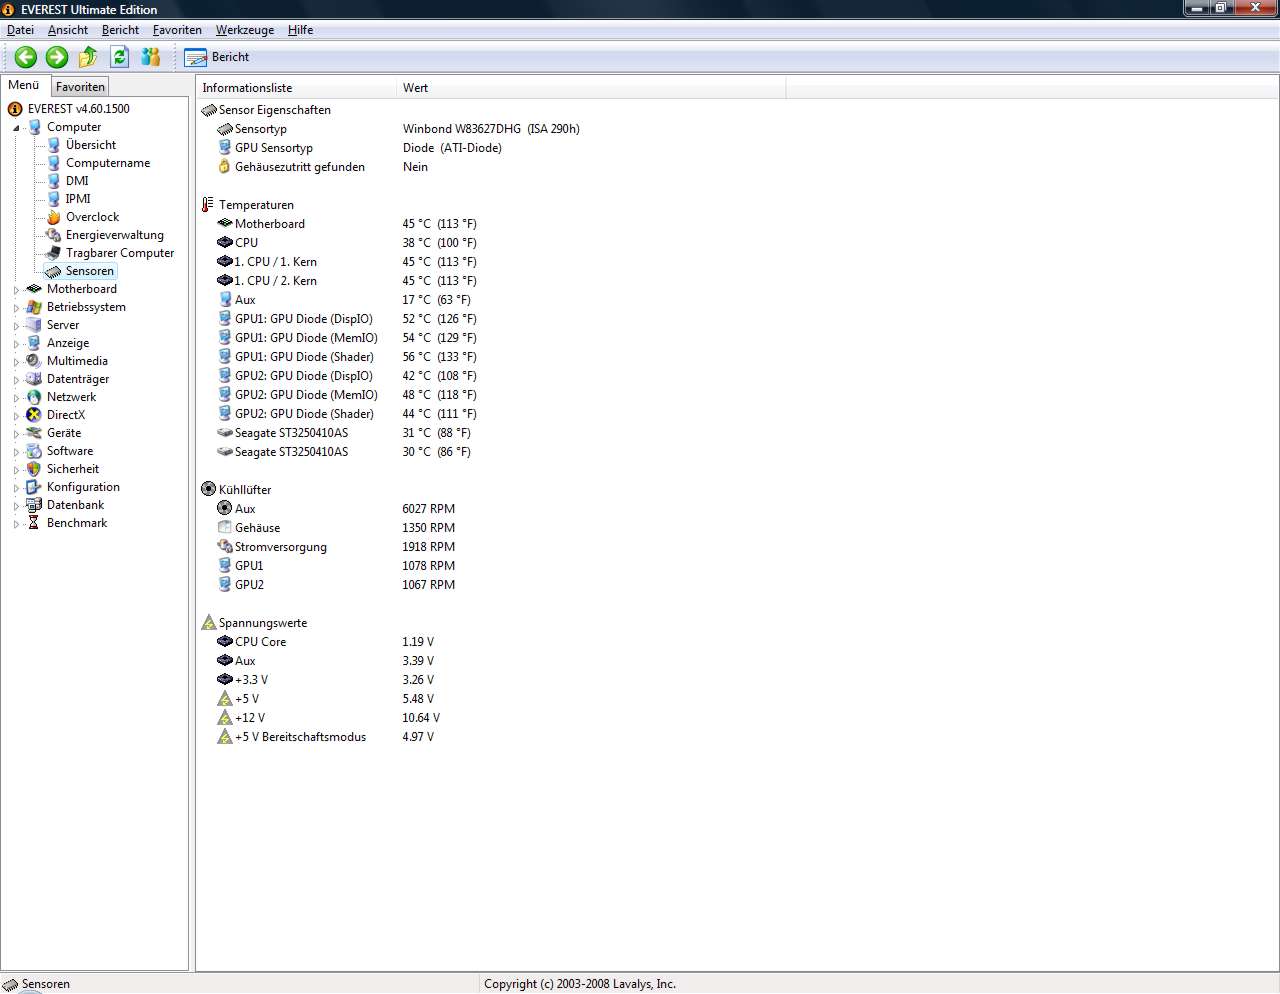This screenshot has height=994, width=1280.
Task: Click the green Forward arrow button
Action: click(57, 57)
